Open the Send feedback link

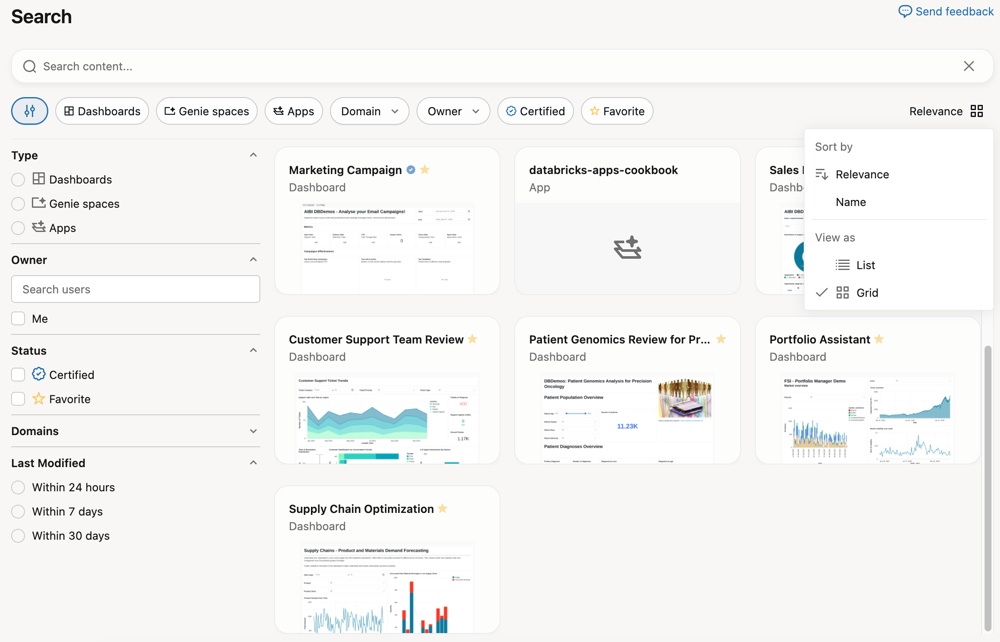coord(946,11)
